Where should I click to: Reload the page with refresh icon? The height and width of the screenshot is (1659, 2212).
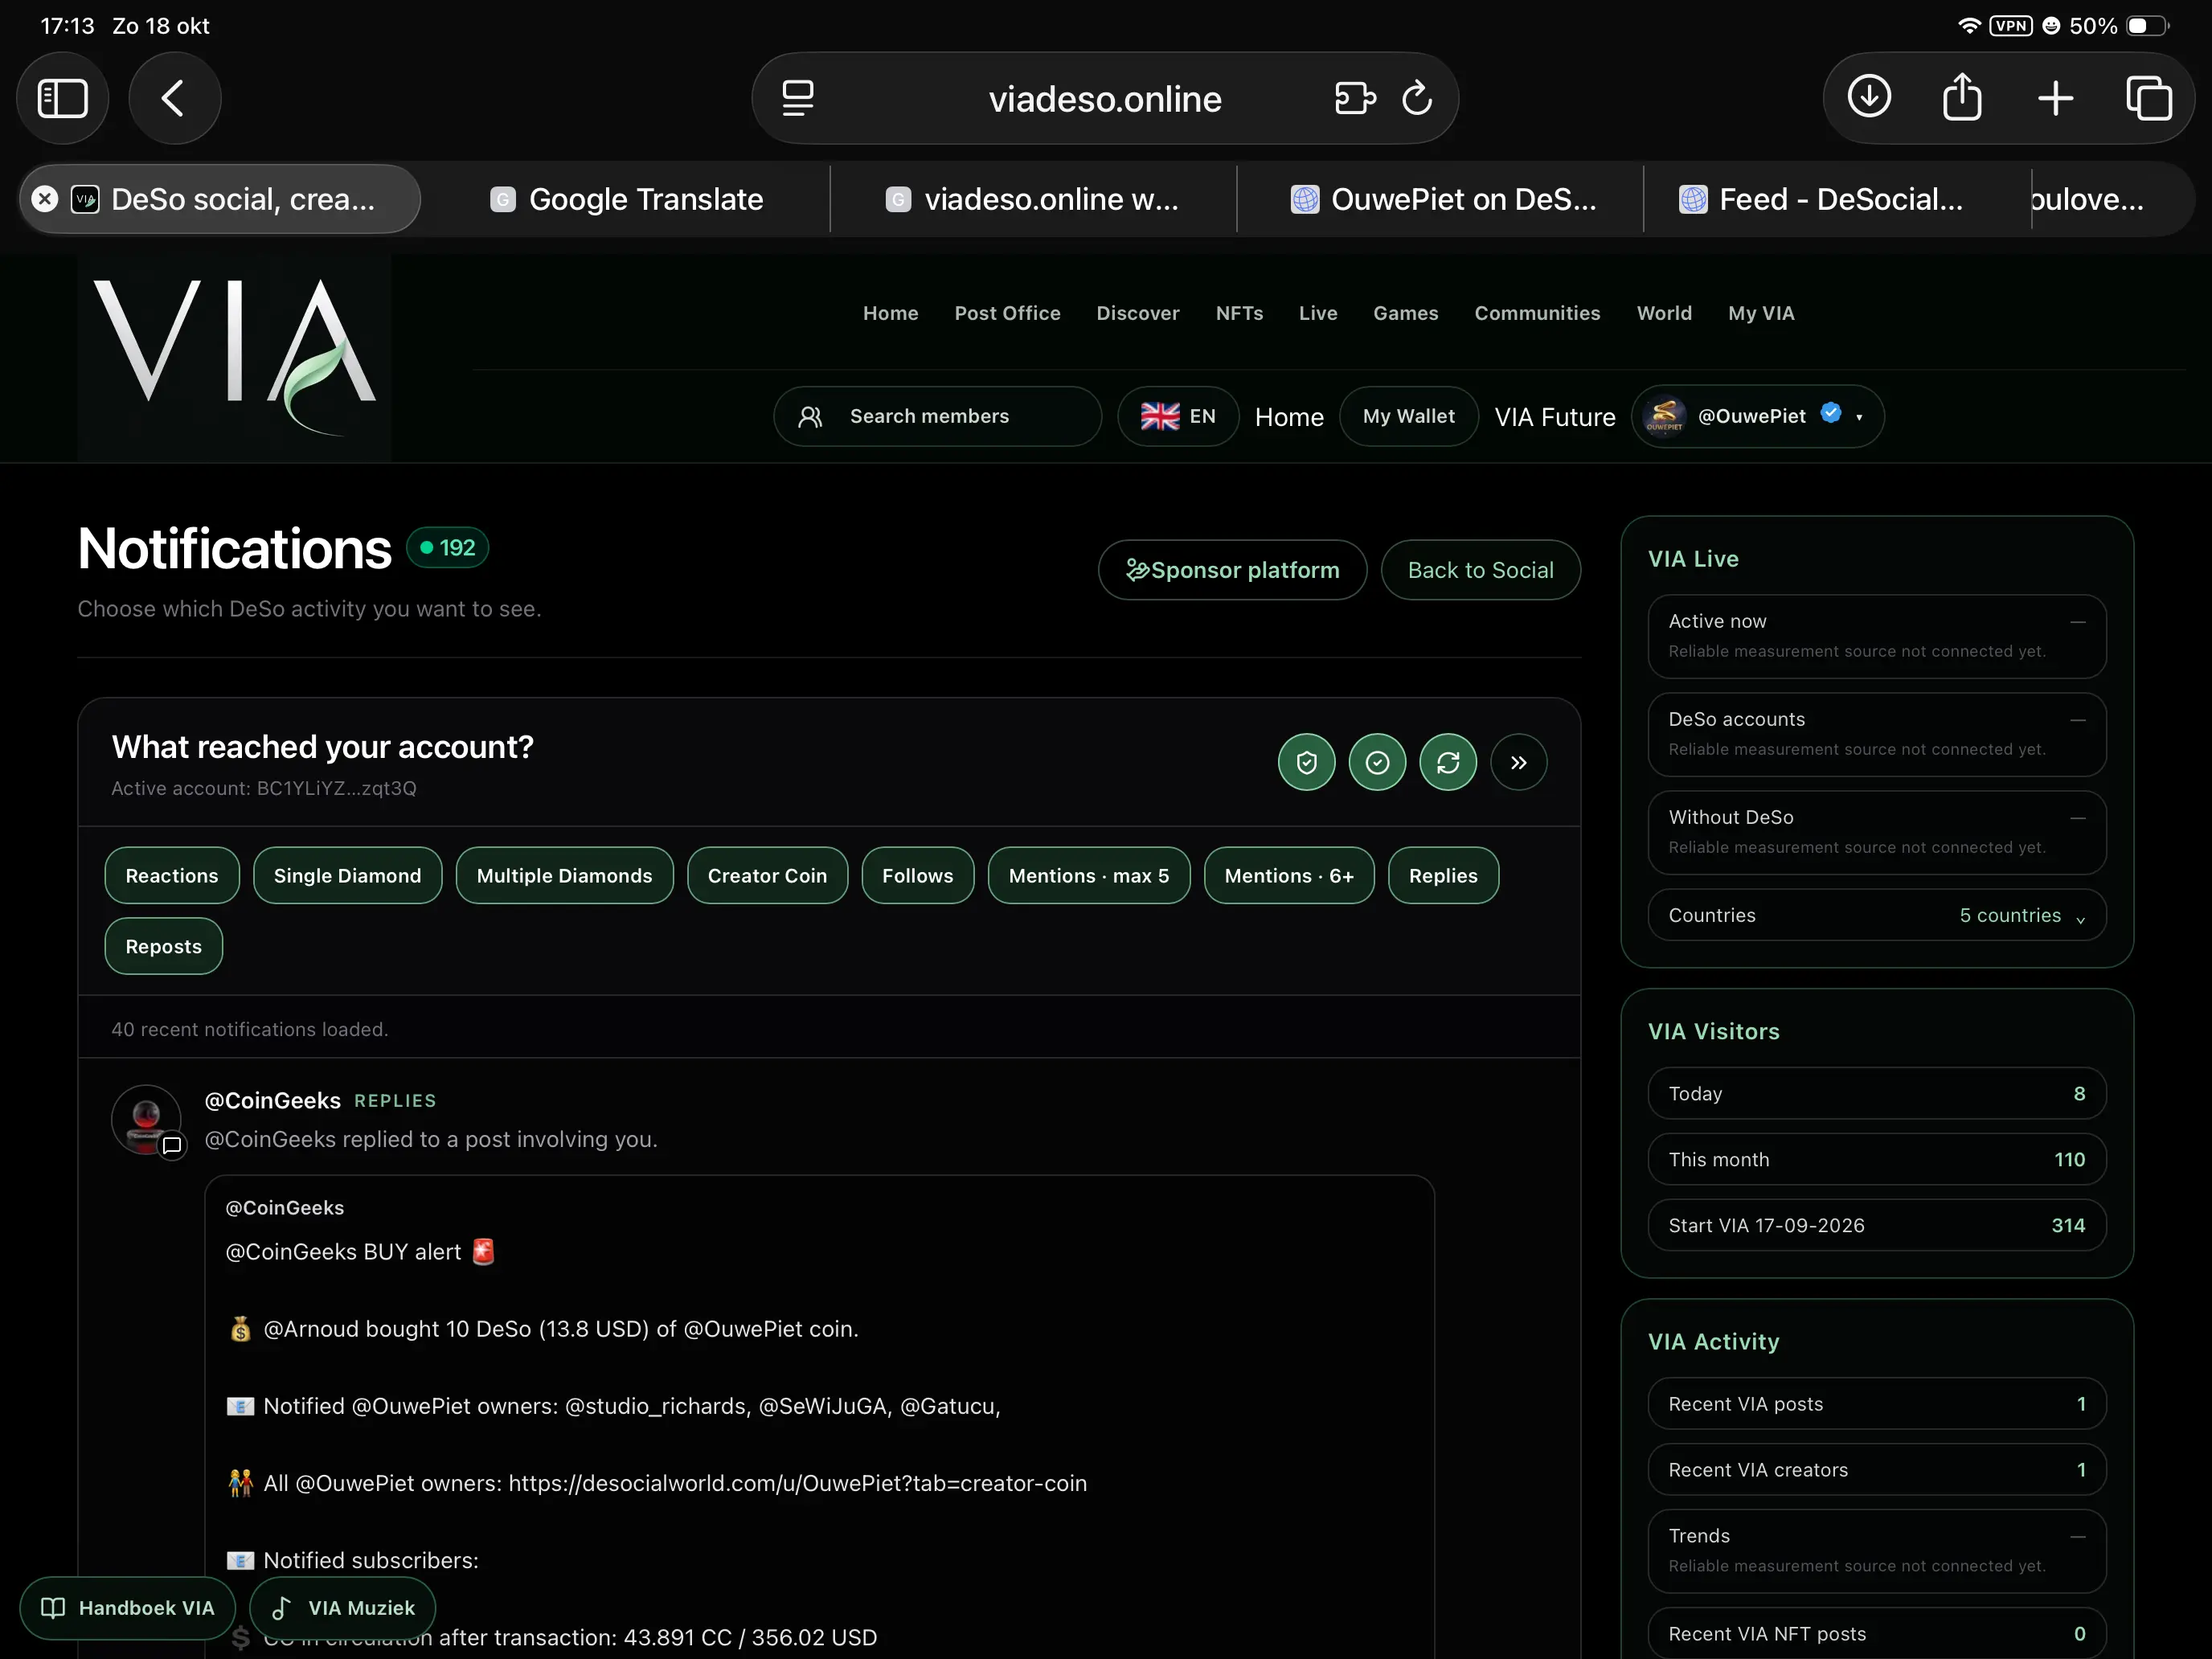pyautogui.click(x=1417, y=98)
